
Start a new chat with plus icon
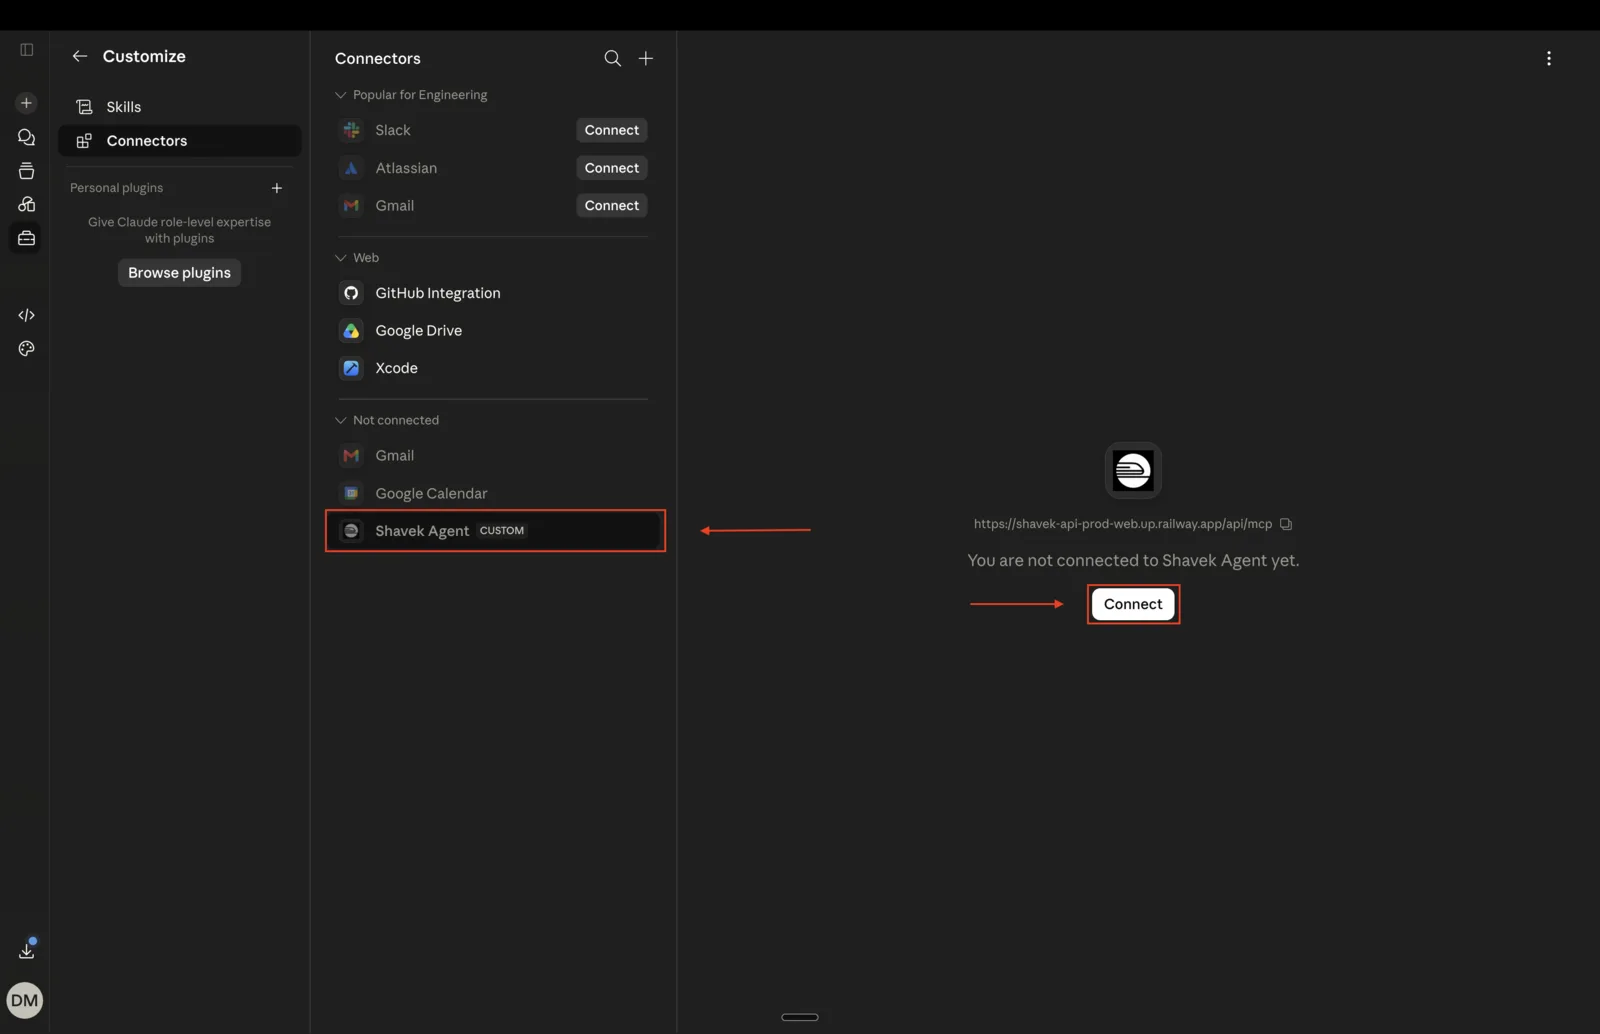(27, 103)
